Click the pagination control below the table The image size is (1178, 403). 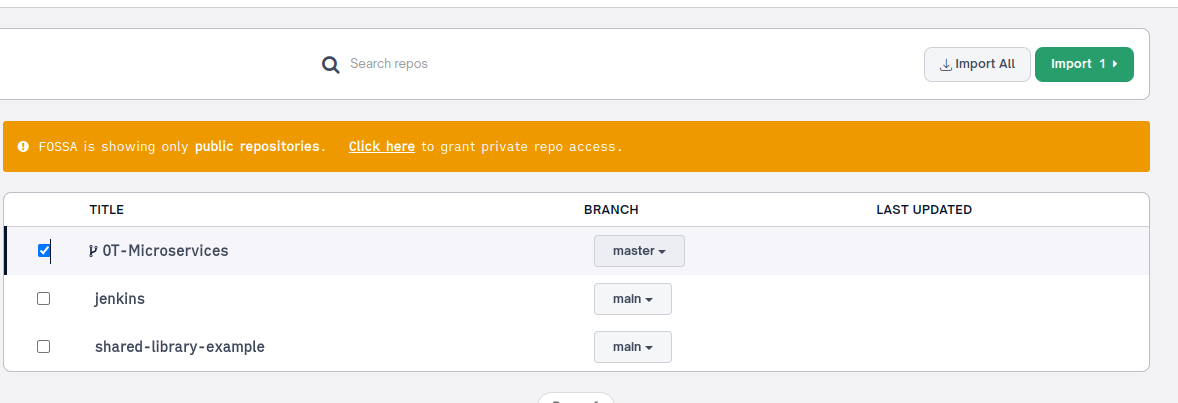[576, 398]
